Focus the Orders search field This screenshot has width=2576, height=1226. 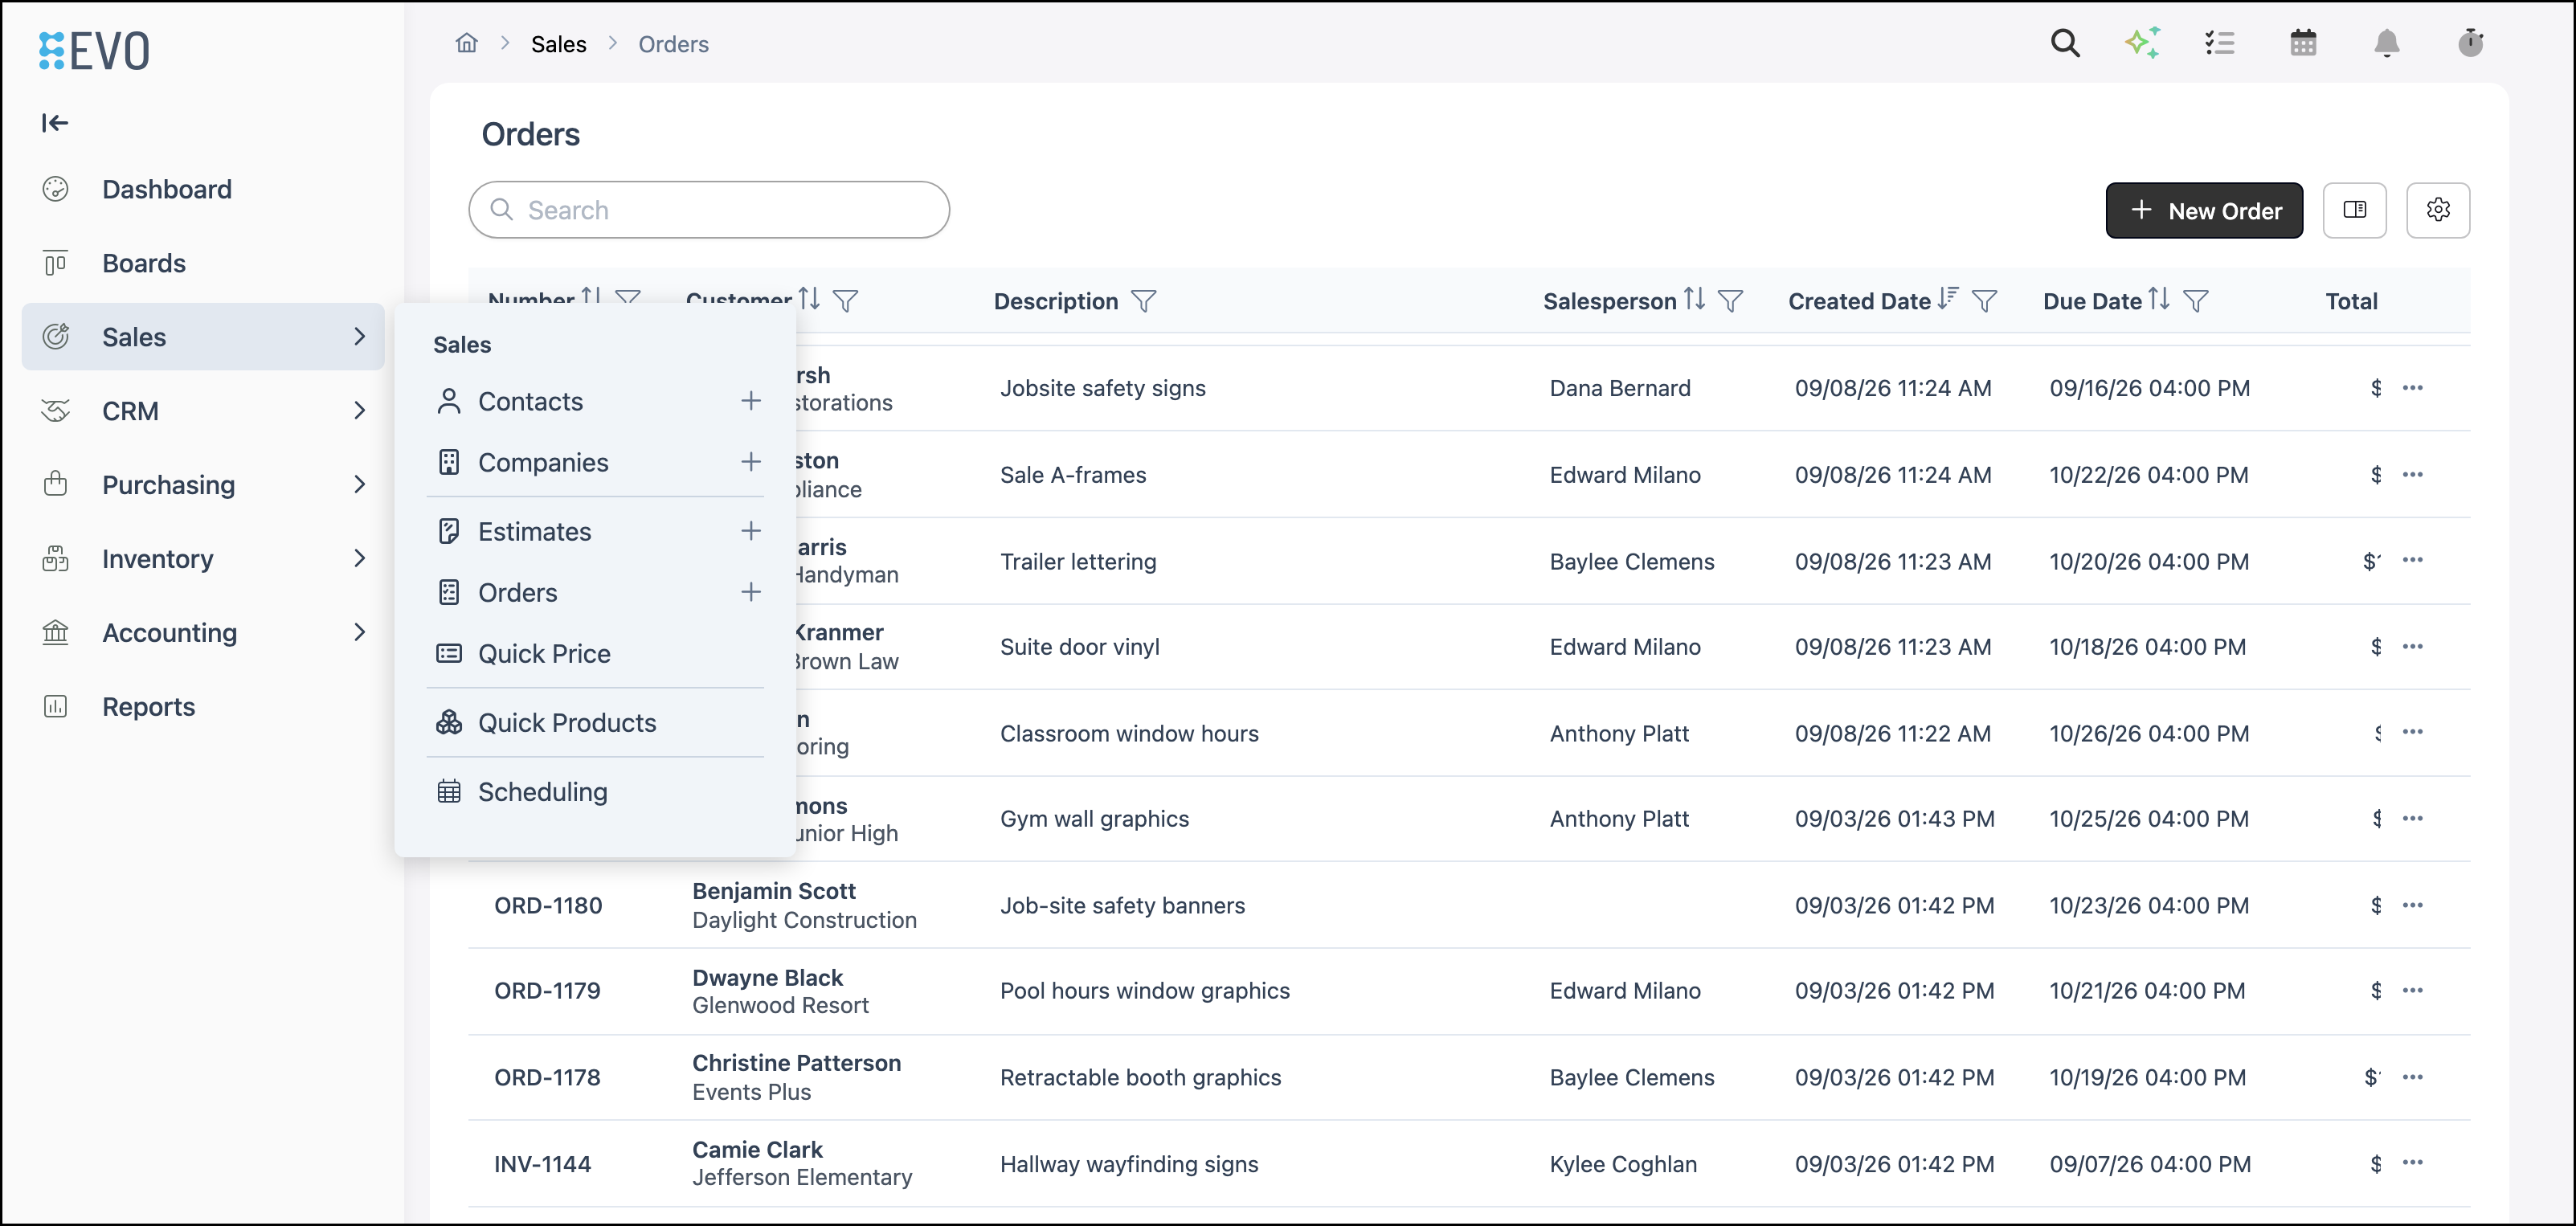point(709,210)
